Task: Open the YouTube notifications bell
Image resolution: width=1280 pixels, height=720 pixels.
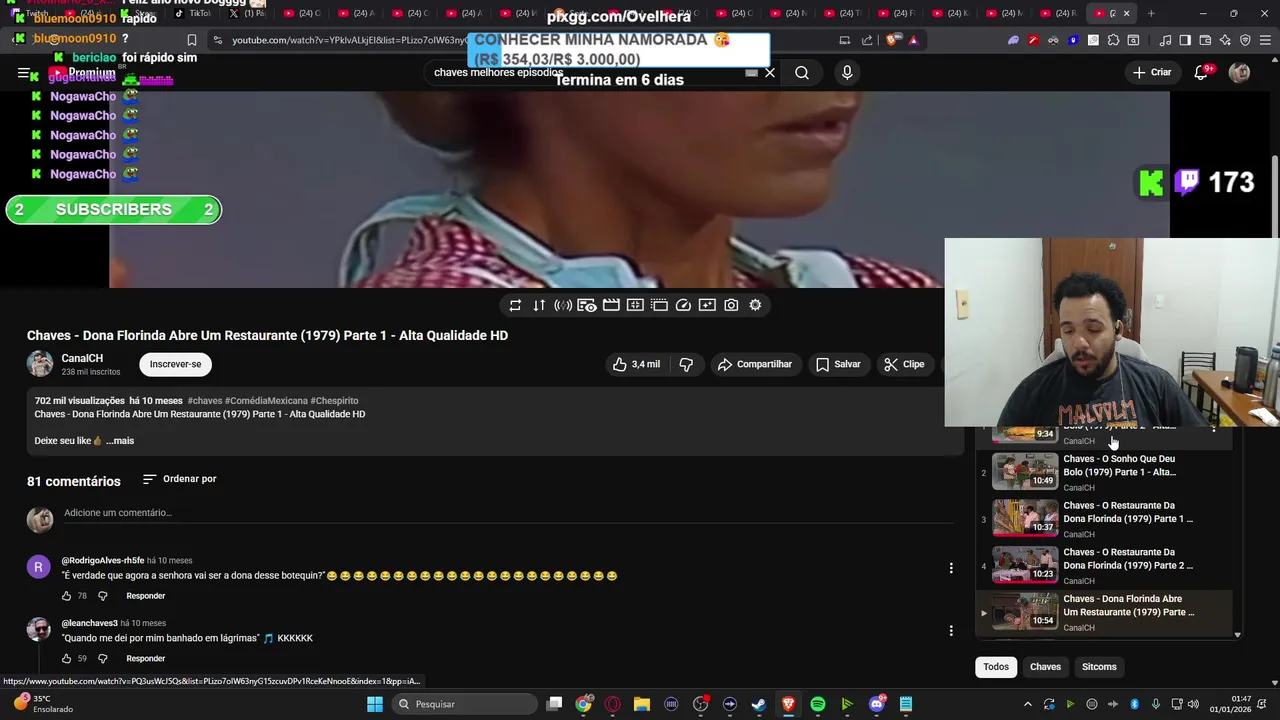Action: click(x=1202, y=72)
